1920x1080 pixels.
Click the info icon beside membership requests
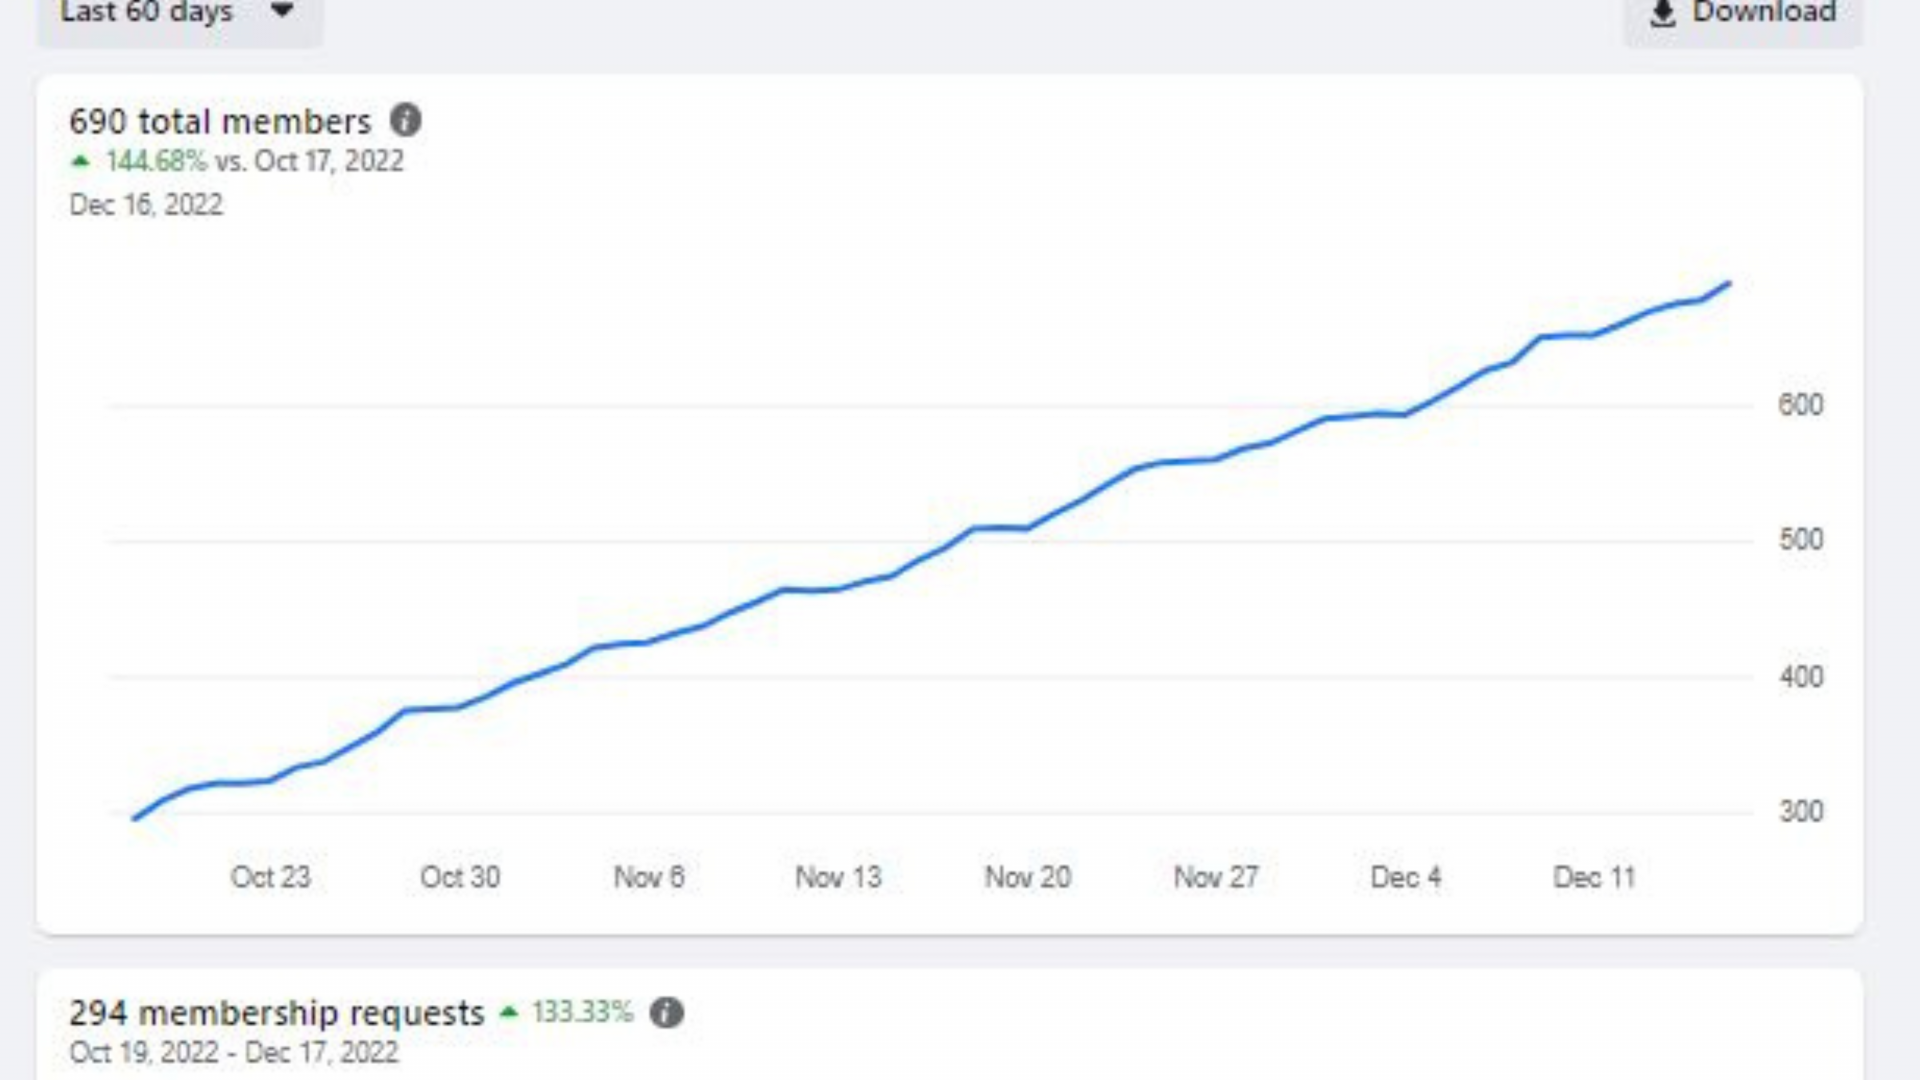(x=667, y=1013)
